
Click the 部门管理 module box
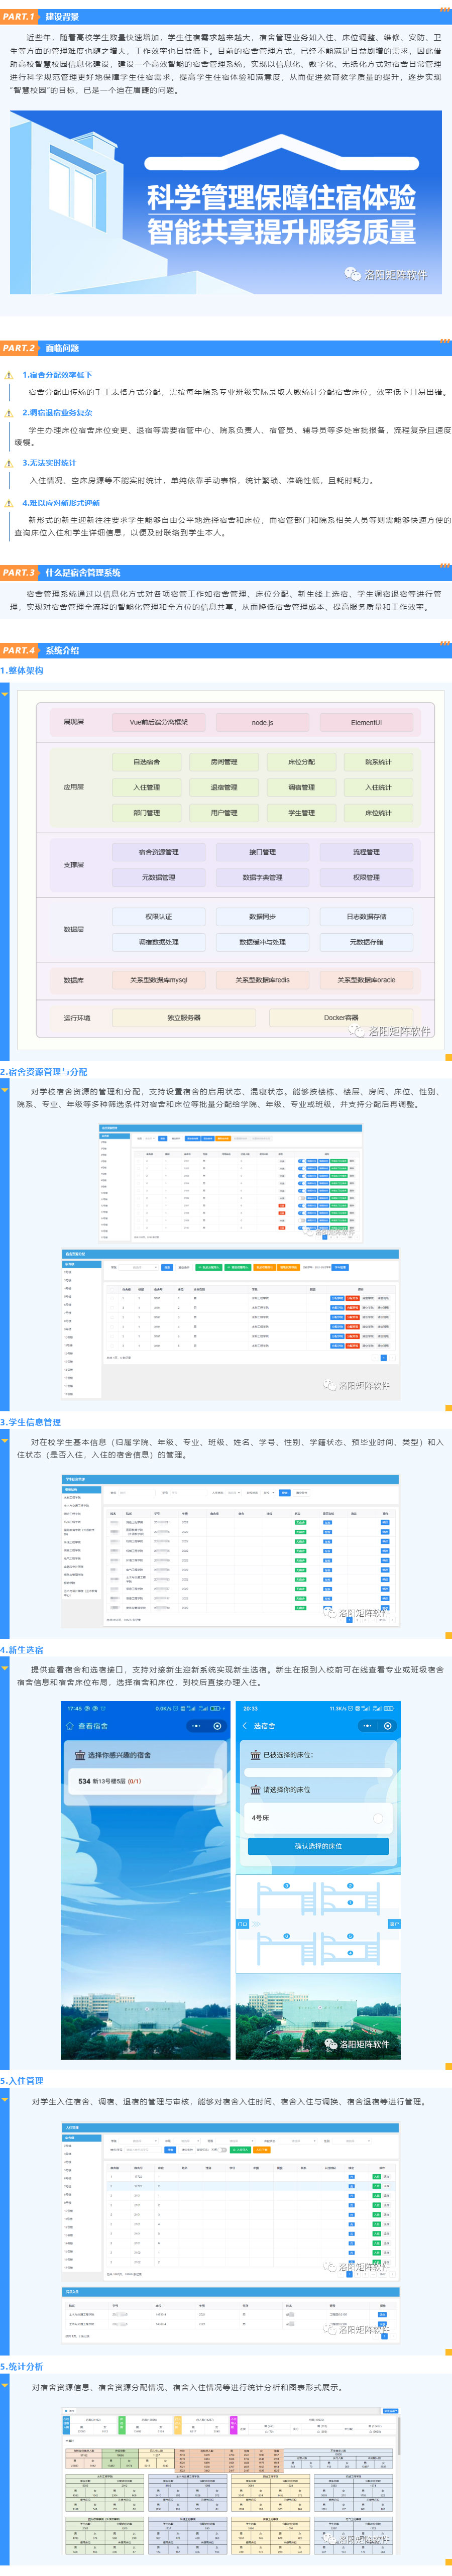[x=146, y=813]
